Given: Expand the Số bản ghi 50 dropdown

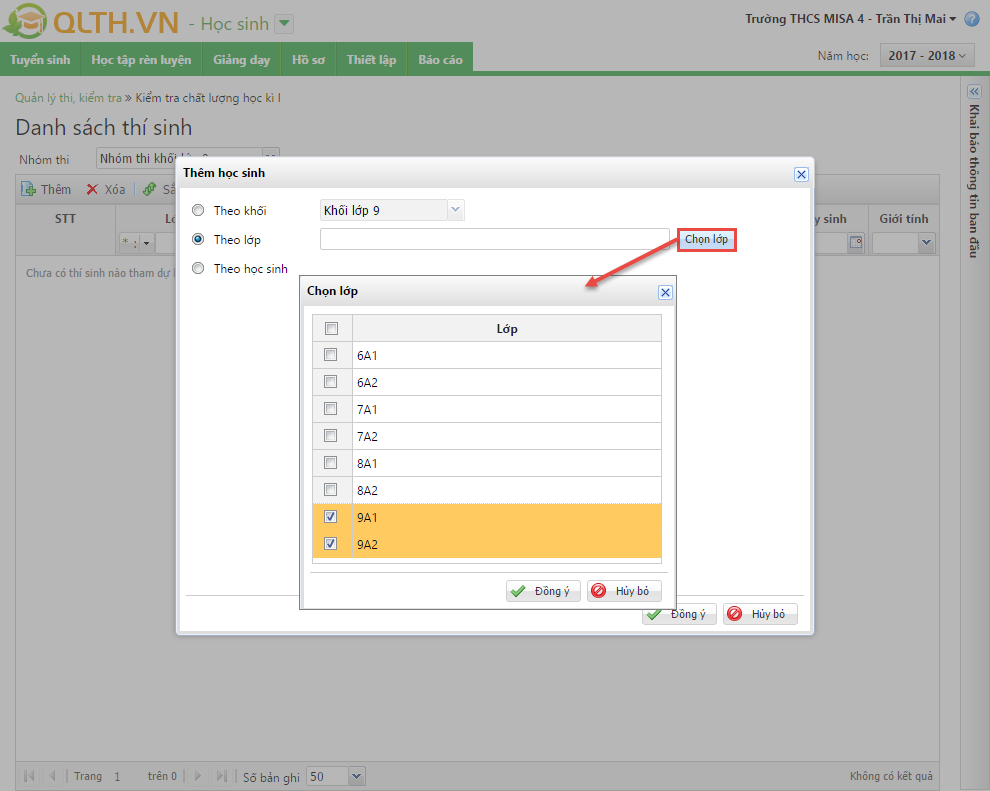Looking at the screenshot, I should click(356, 776).
